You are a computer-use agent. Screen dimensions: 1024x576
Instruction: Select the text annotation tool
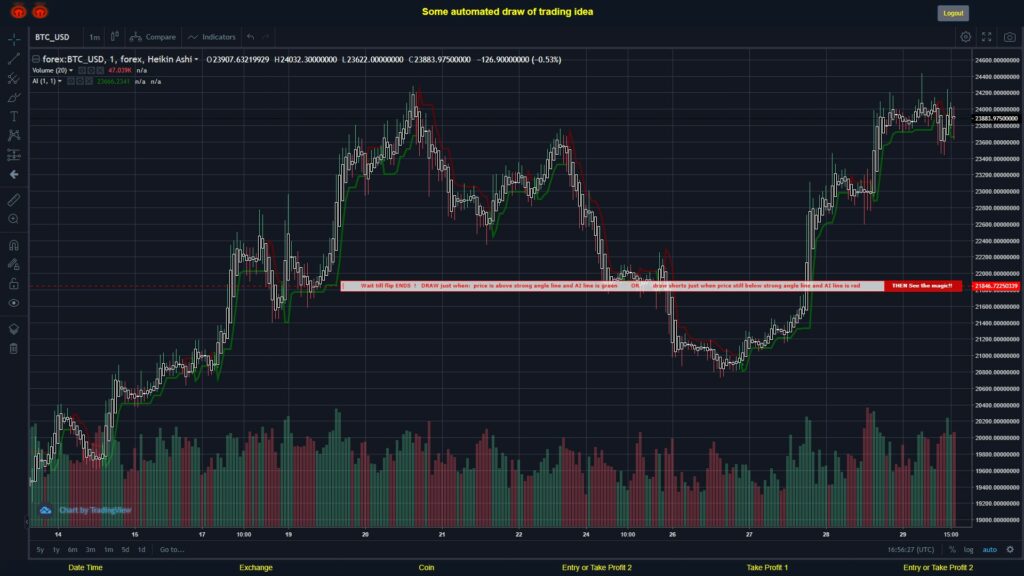tap(14, 116)
